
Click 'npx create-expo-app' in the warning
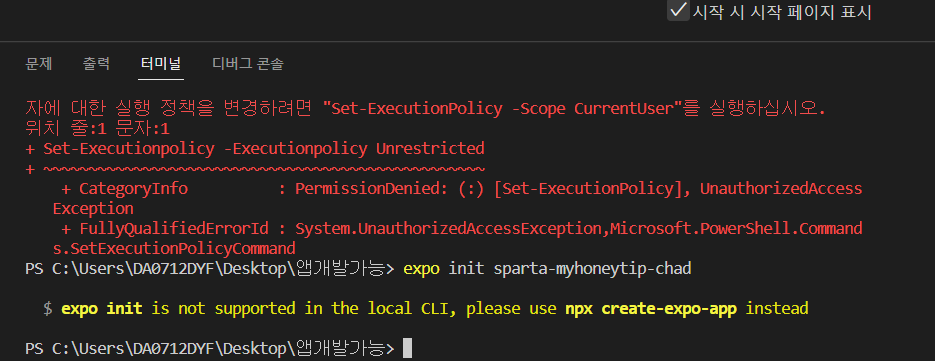point(651,308)
